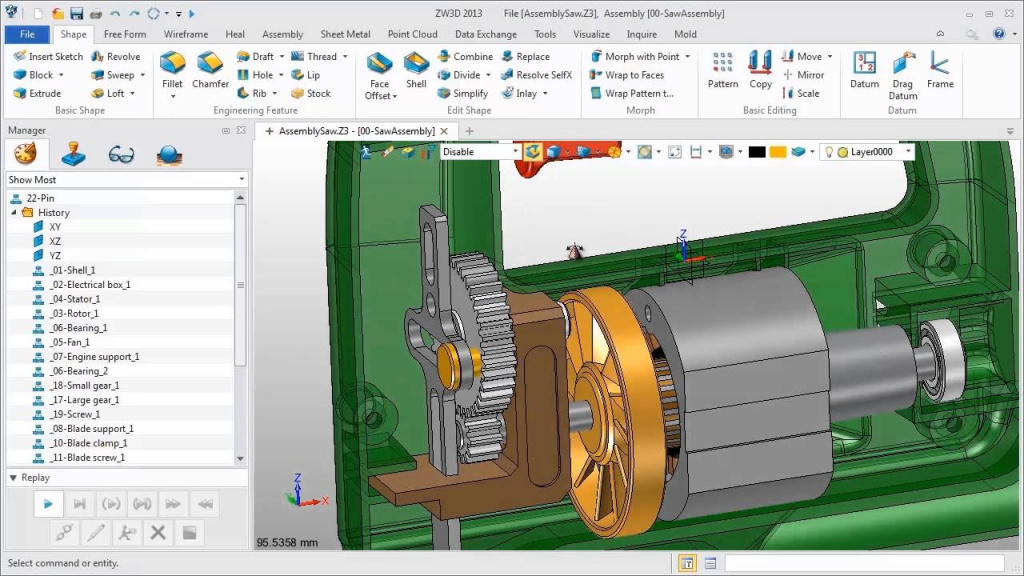Viewport: 1024px width, 576px height.
Task: Expand the Layer0000 dropdown list
Action: coord(907,152)
